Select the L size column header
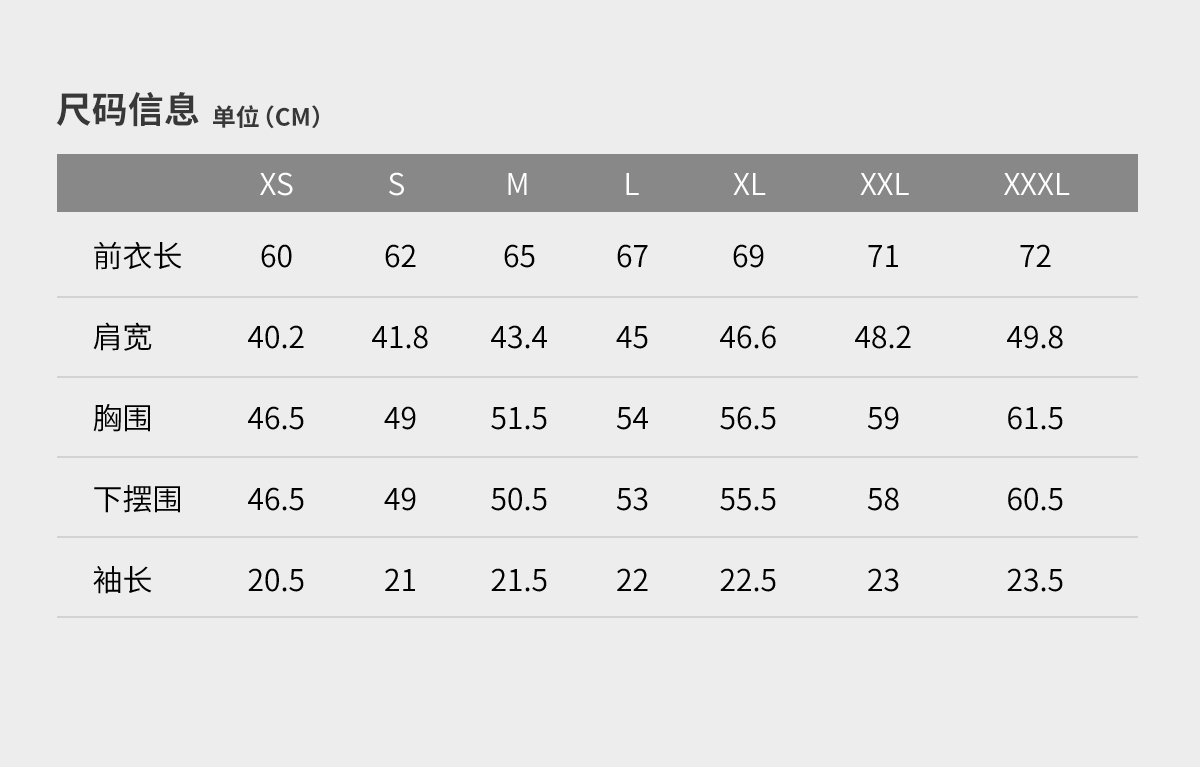Image resolution: width=1200 pixels, height=767 pixels. [631, 184]
